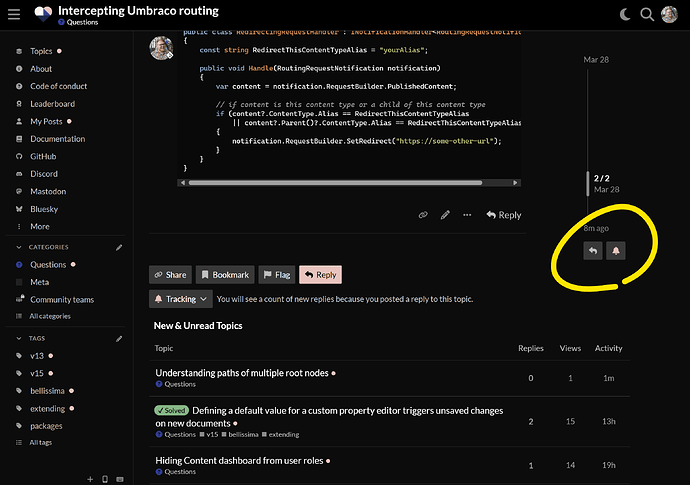Open post author's avatar
This screenshot has width=690, height=485.
click(x=161, y=48)
